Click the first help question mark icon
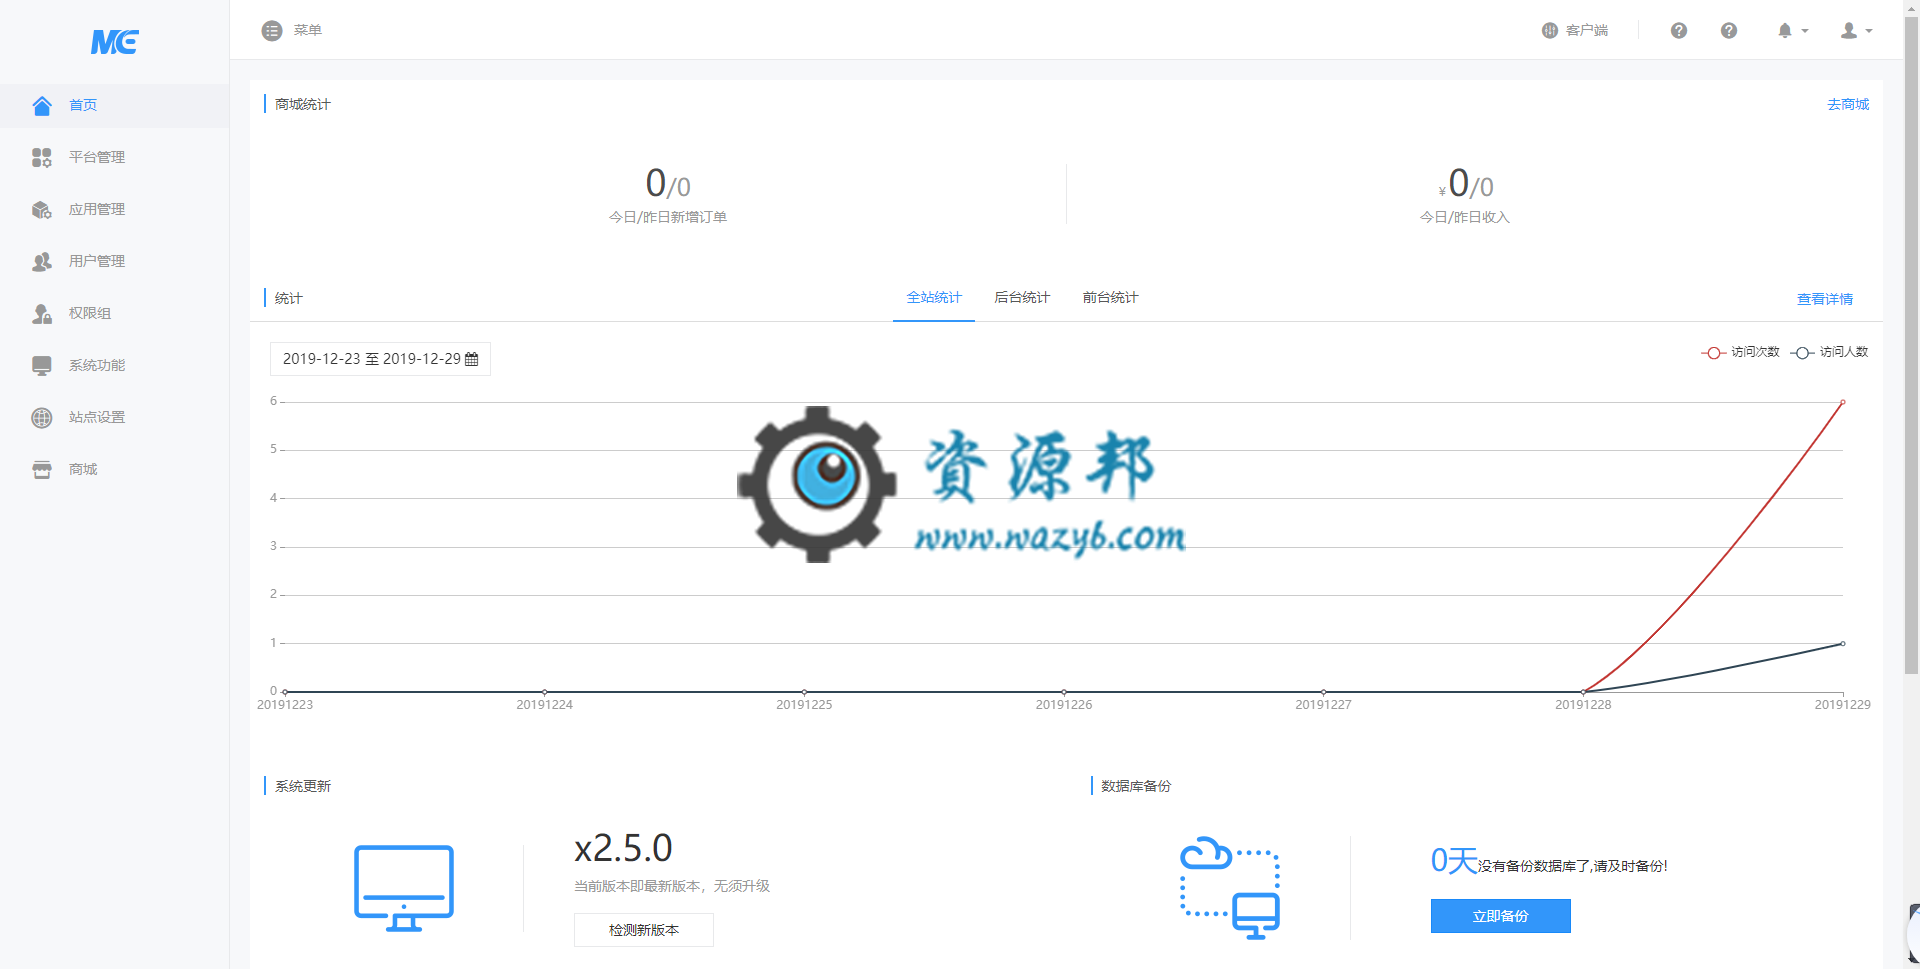The image size is (1920, 969). [1679, 31]
